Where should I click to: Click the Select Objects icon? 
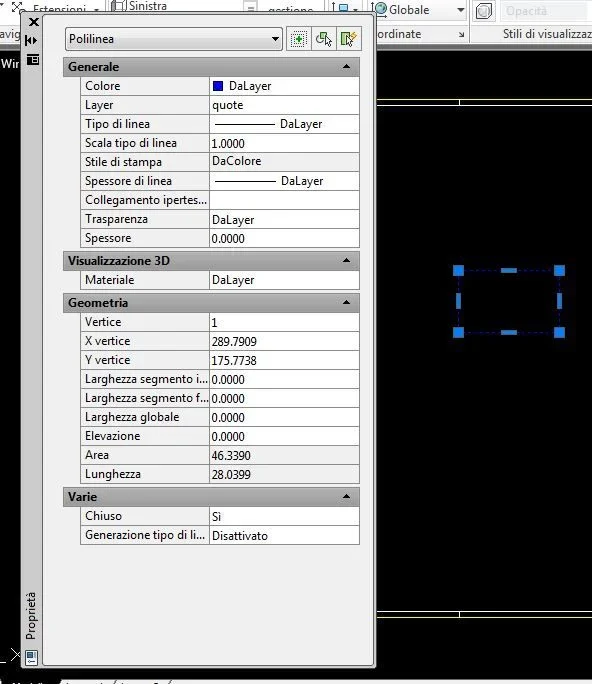(323, 39)
